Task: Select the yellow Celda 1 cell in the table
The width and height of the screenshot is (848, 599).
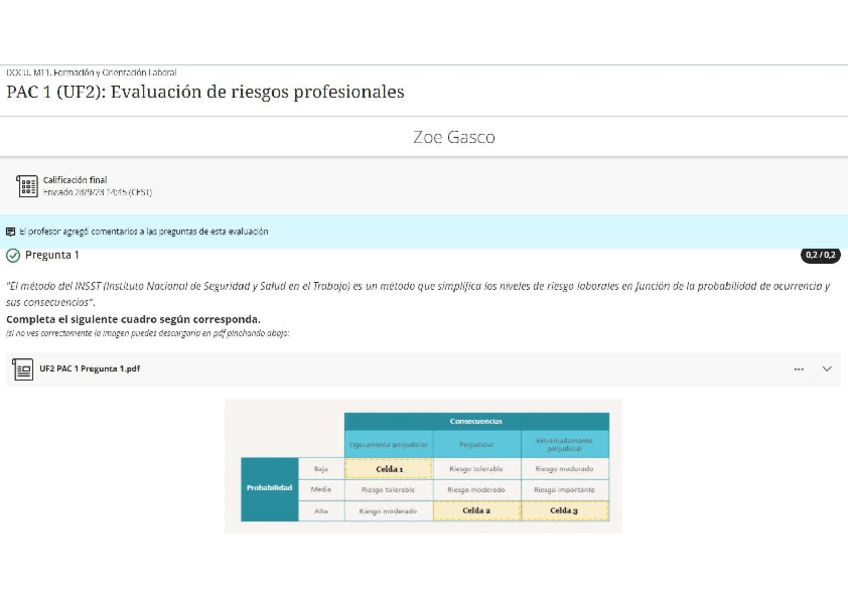Action: pos(388,468)
